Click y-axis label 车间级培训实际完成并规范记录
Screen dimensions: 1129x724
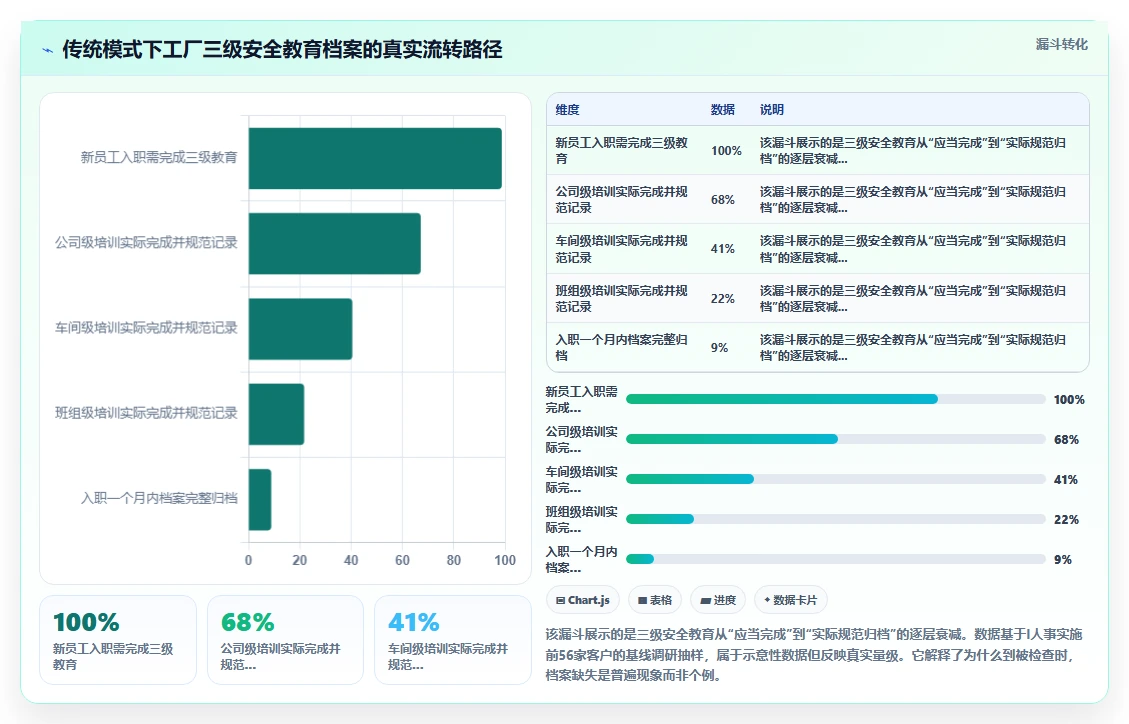pos(146,328)
